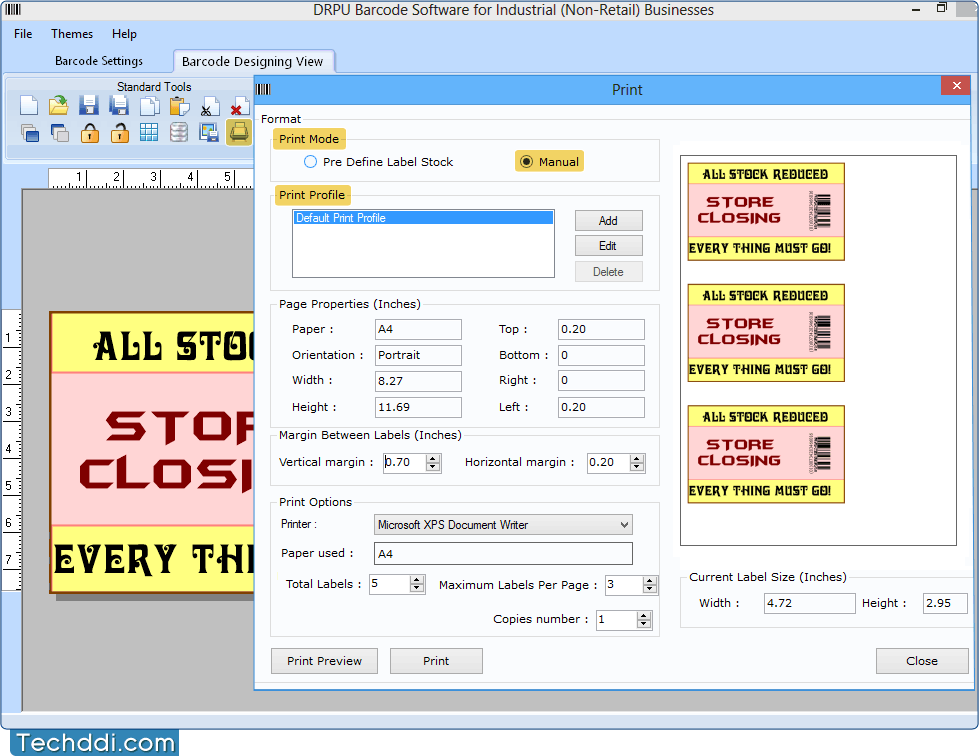Viewport: 979px width, 756px height.
Task: Click the Print button at dialog bottom
Action: [436, 661]
